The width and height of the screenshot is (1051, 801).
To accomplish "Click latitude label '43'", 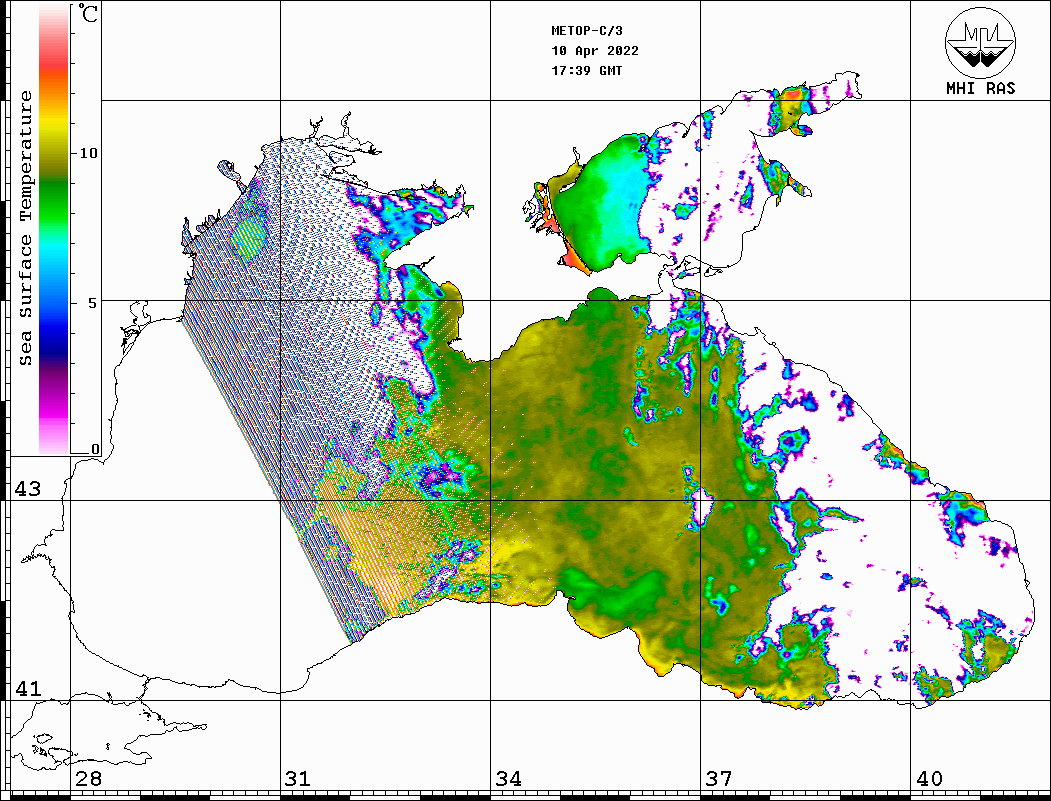I will tap(27, 489).
